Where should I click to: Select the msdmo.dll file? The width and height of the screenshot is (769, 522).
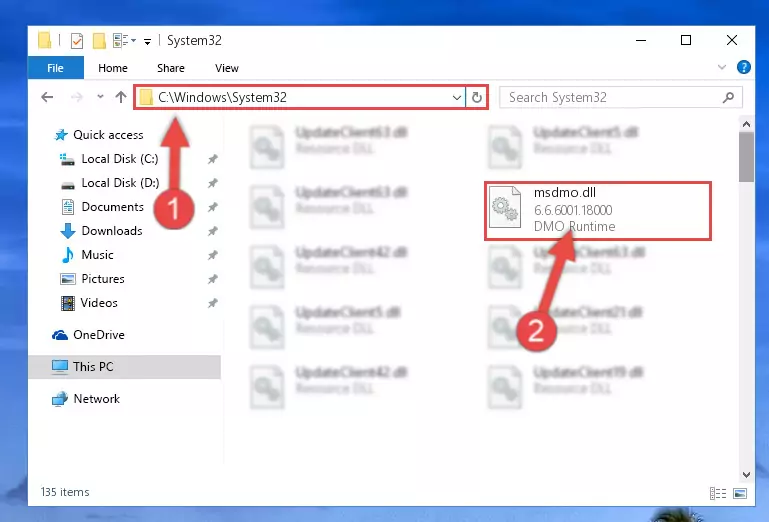598,210
